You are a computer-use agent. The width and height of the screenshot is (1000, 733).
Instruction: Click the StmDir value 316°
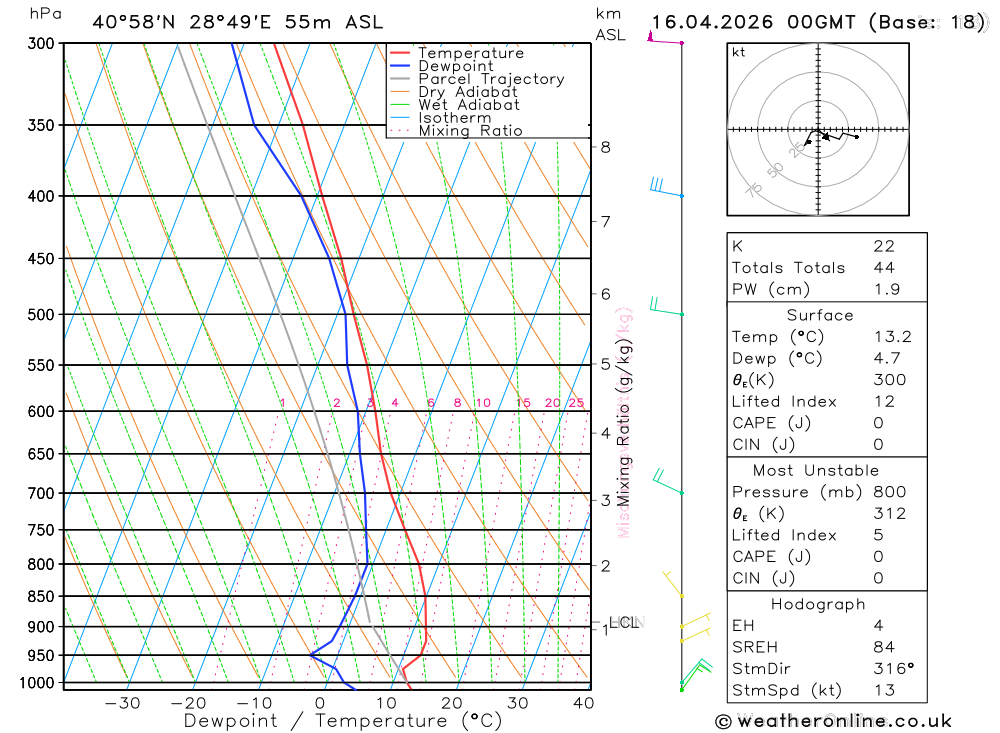(x=893, y=669)
